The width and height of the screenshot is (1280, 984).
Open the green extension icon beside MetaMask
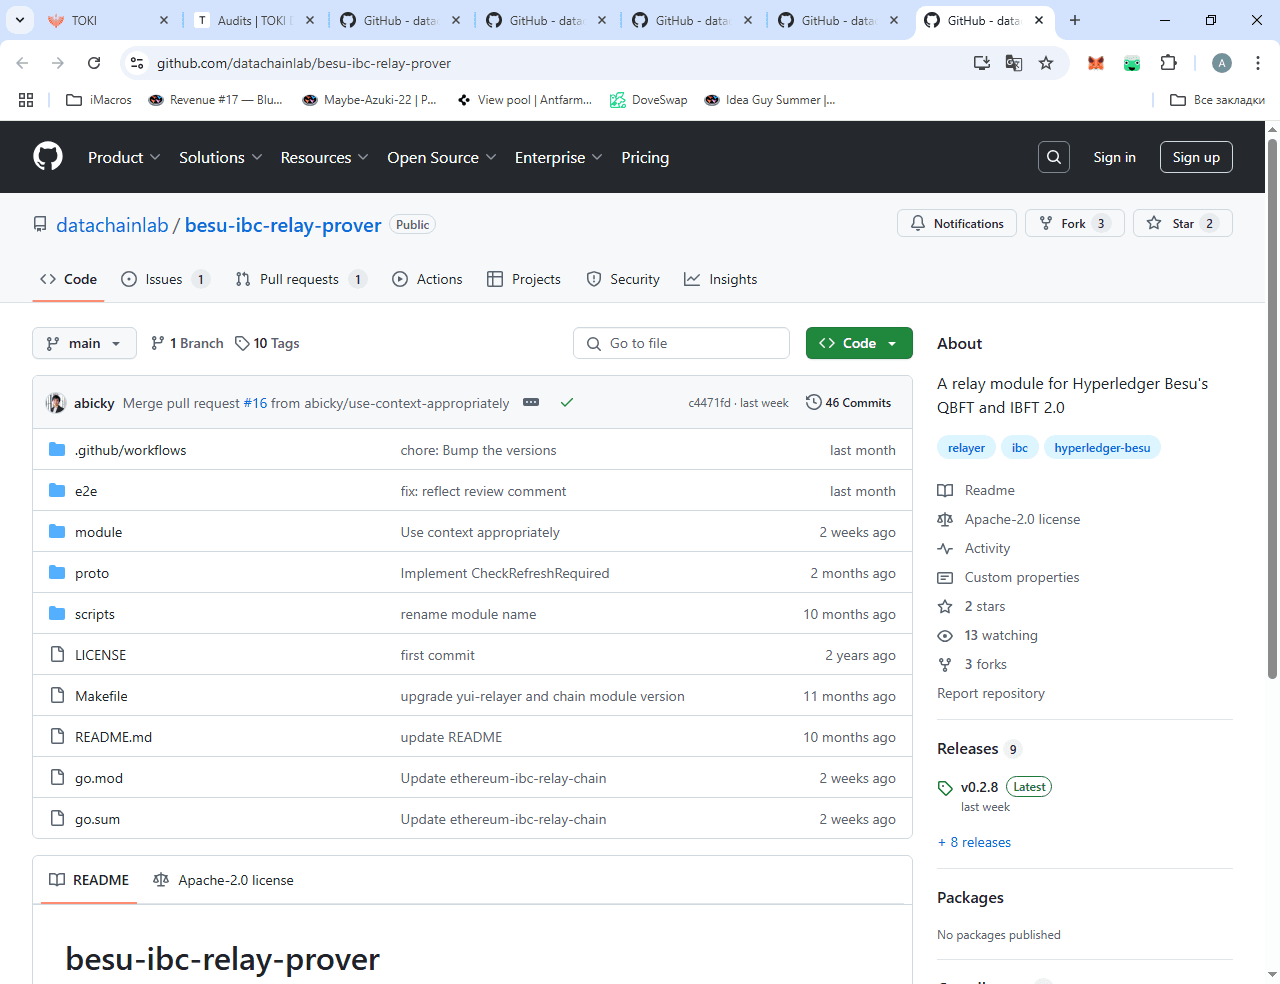(1132, 63)
